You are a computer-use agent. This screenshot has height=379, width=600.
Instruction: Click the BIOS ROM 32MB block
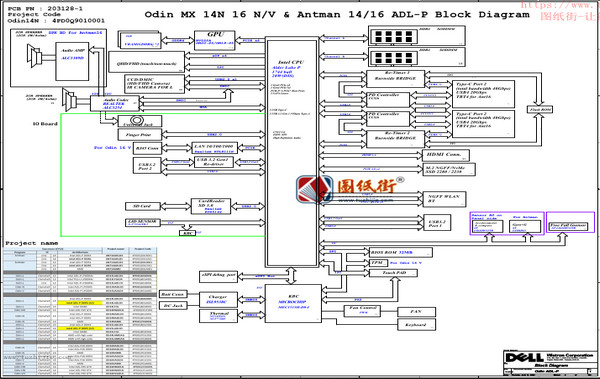[x=401, y=252]
